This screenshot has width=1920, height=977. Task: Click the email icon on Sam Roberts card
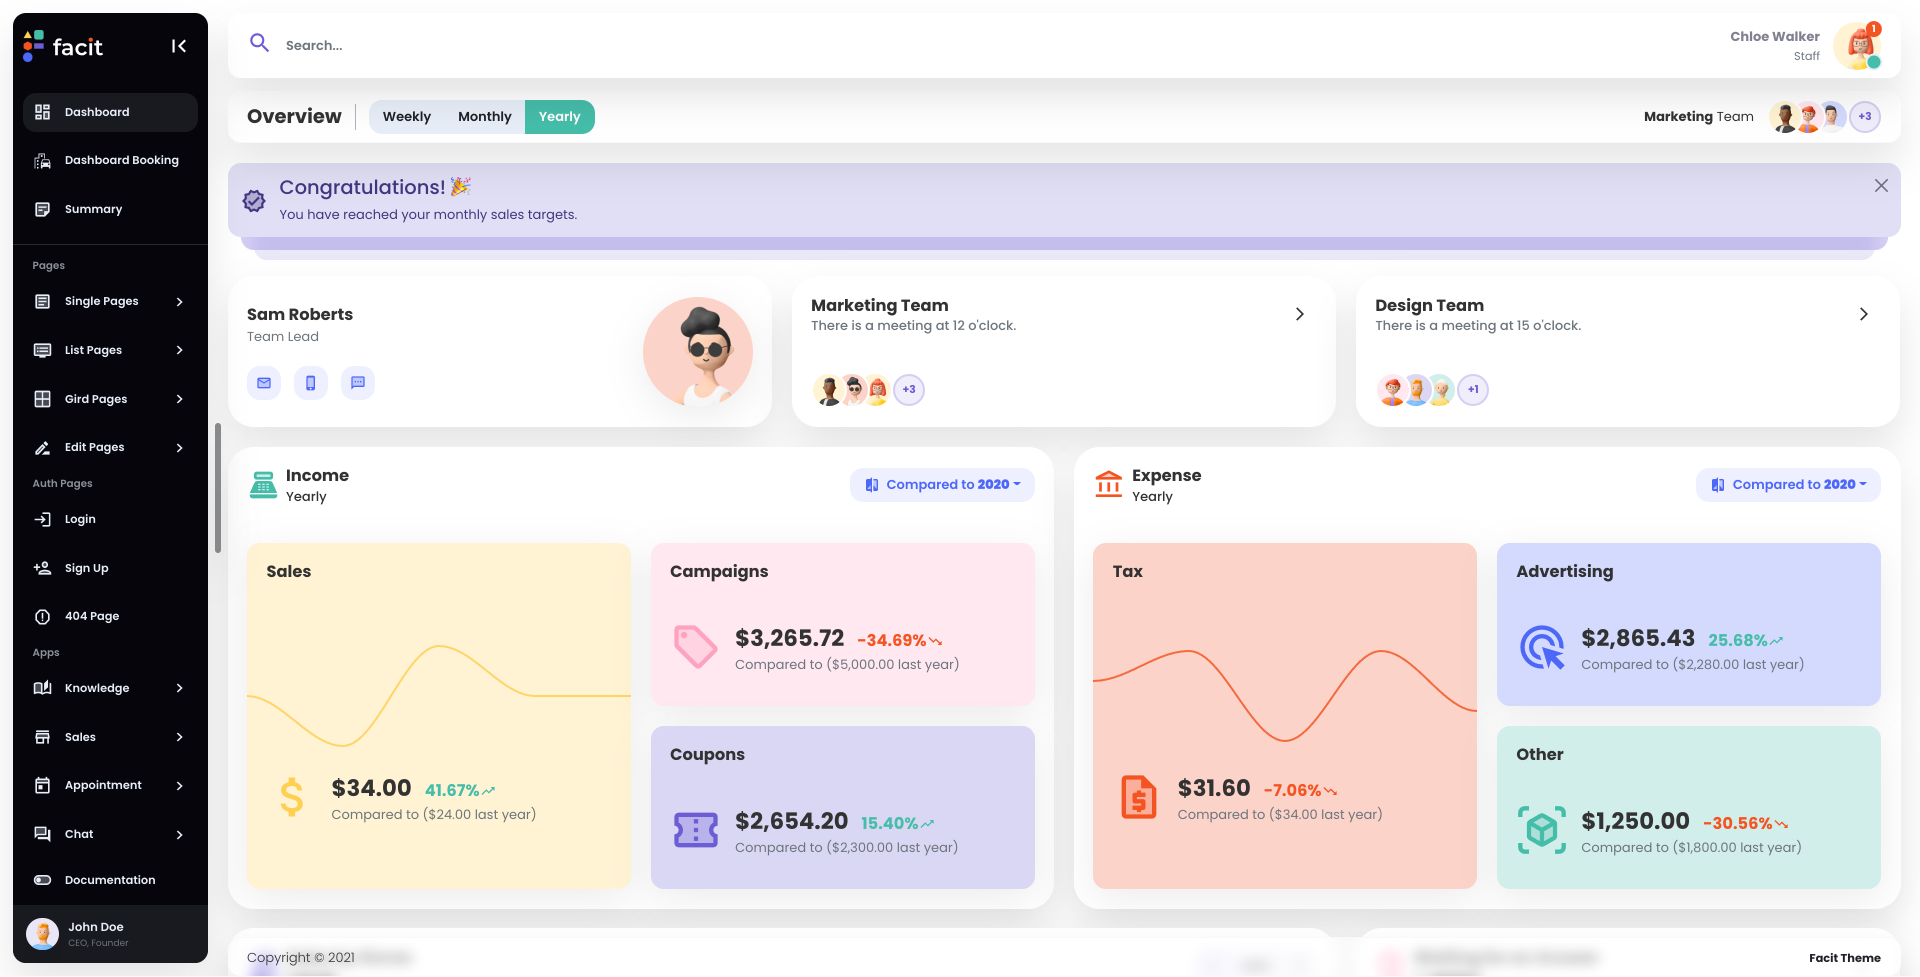coord(263,382)
